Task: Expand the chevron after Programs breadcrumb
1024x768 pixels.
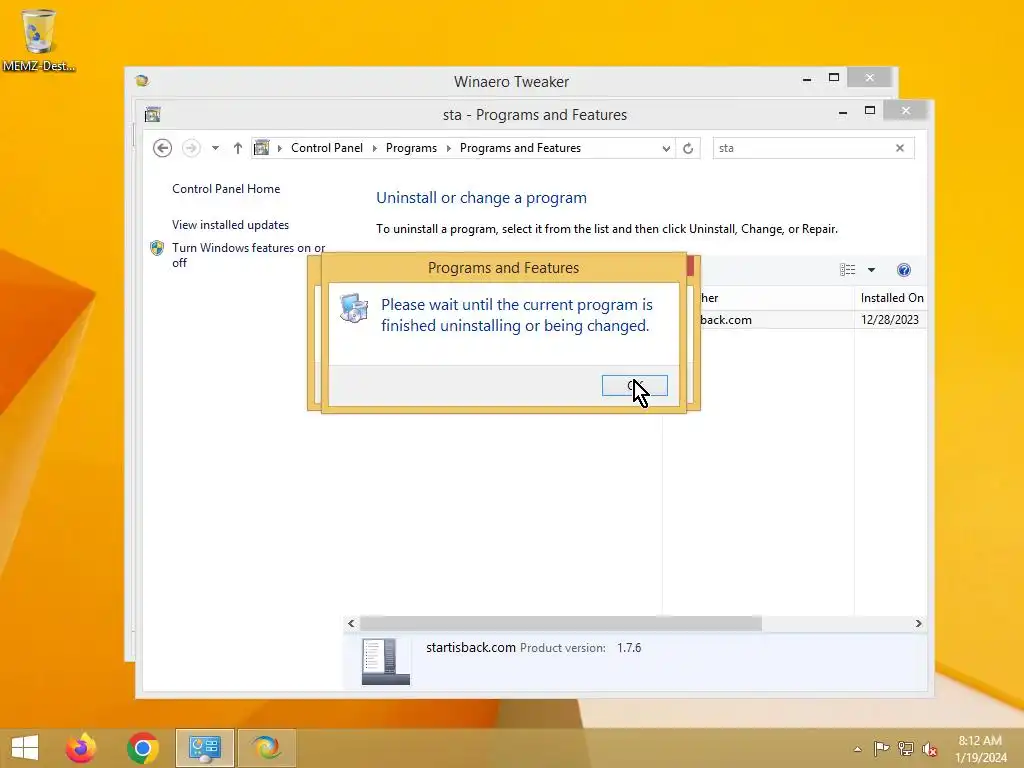Action: pos(449,148)
